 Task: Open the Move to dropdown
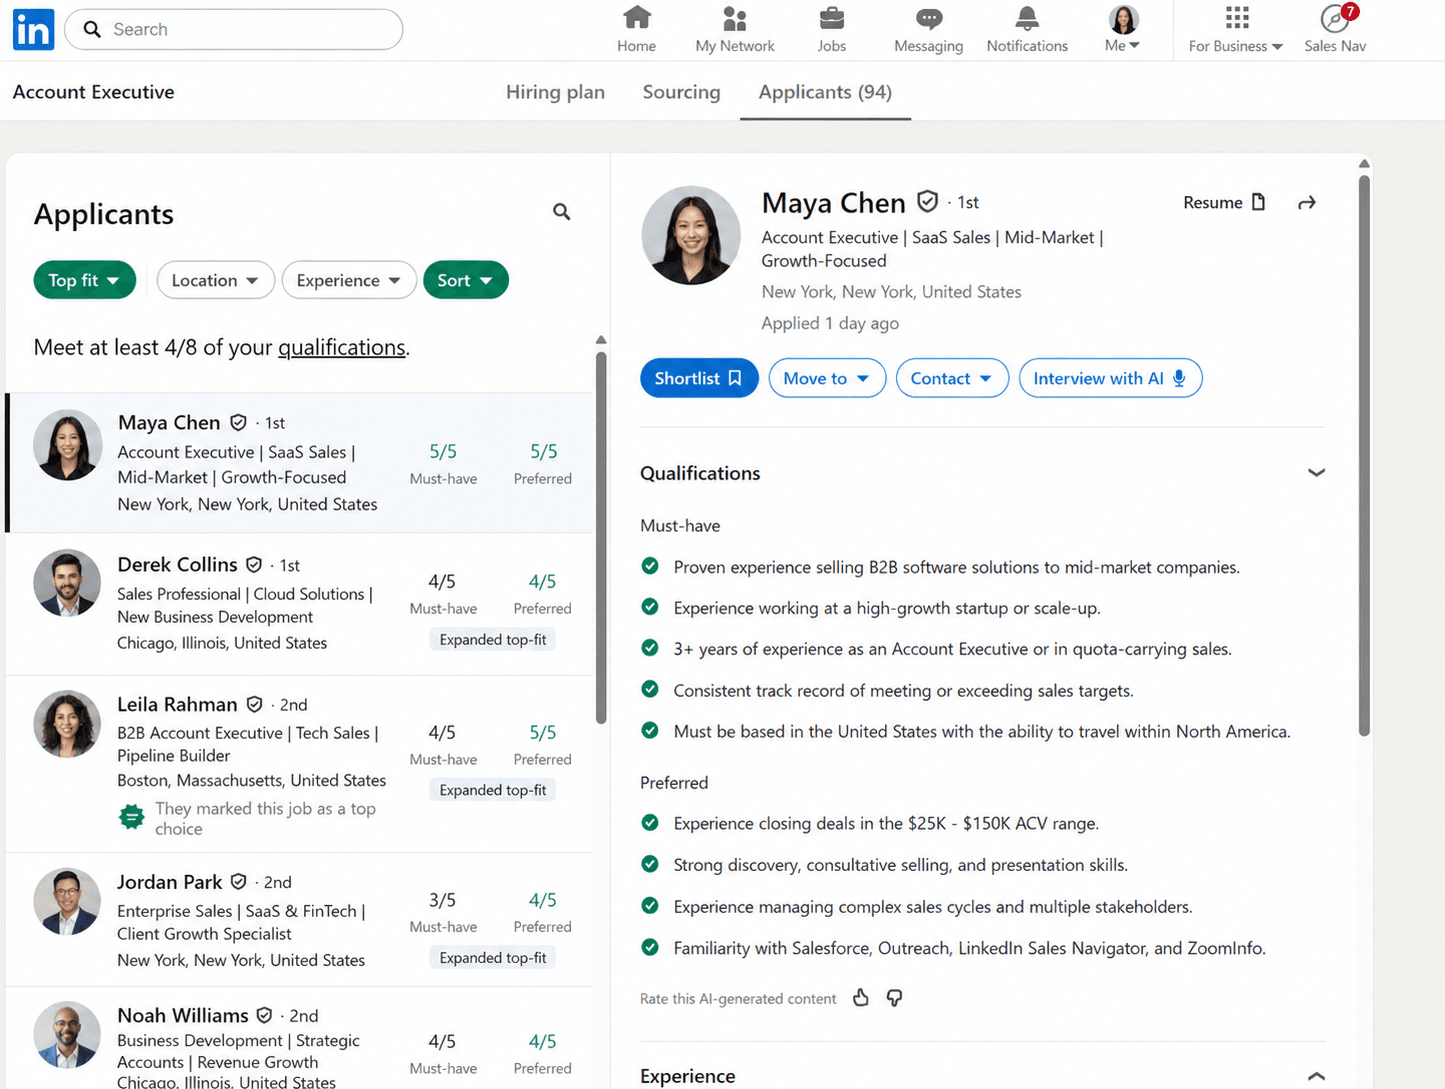(x=827, y=378)
